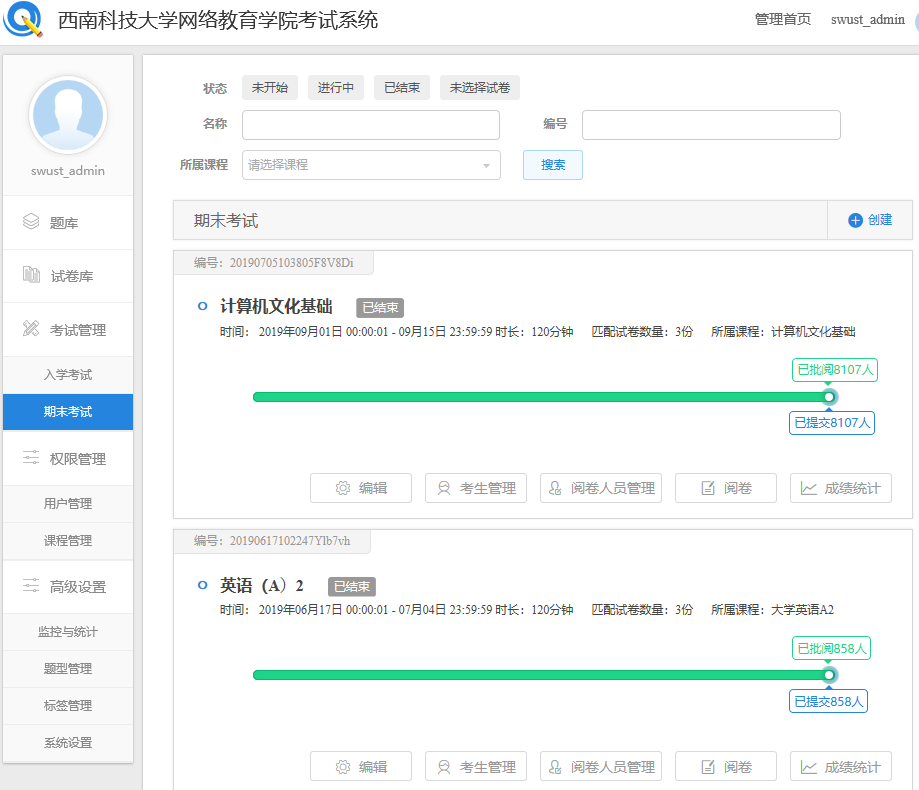Click the 考试管理 pencil icon in sidebar

click(31, 329)
